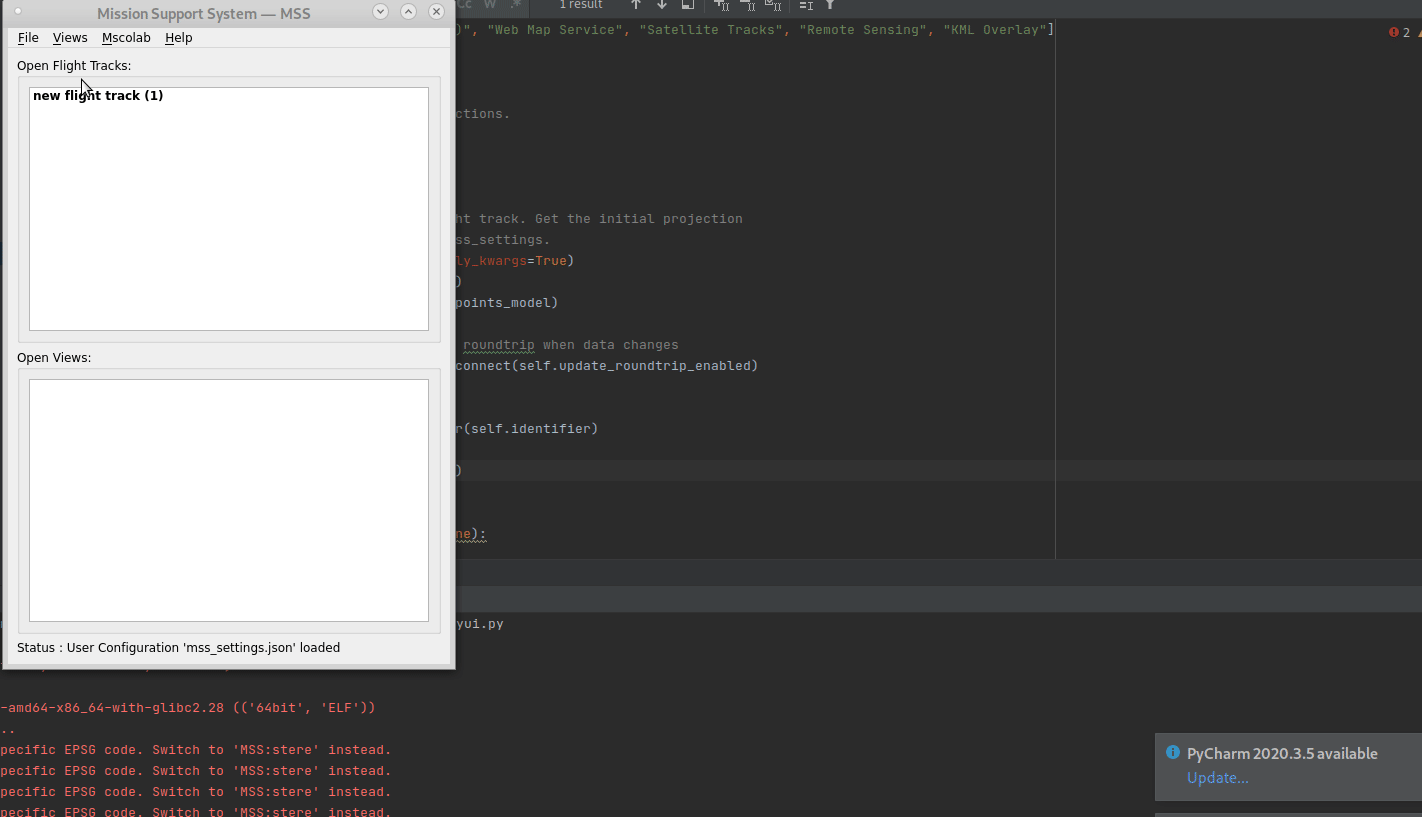Open the Mscolab menu

point(126,37)
